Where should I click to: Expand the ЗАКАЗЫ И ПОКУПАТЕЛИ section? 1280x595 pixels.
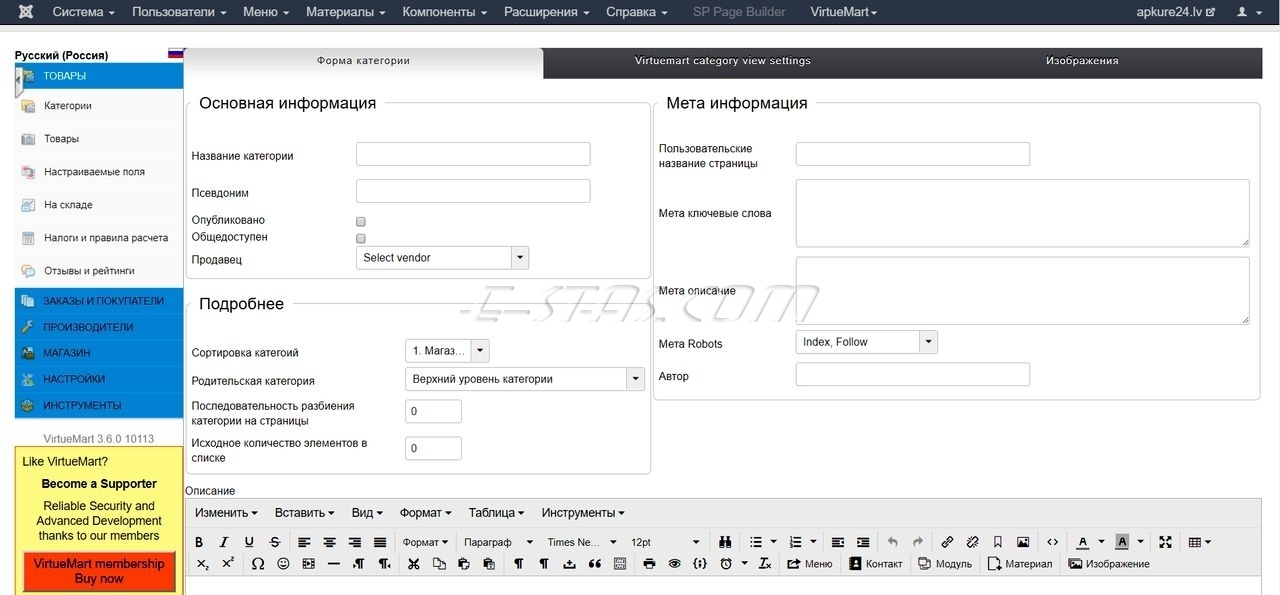click(99, 301)
